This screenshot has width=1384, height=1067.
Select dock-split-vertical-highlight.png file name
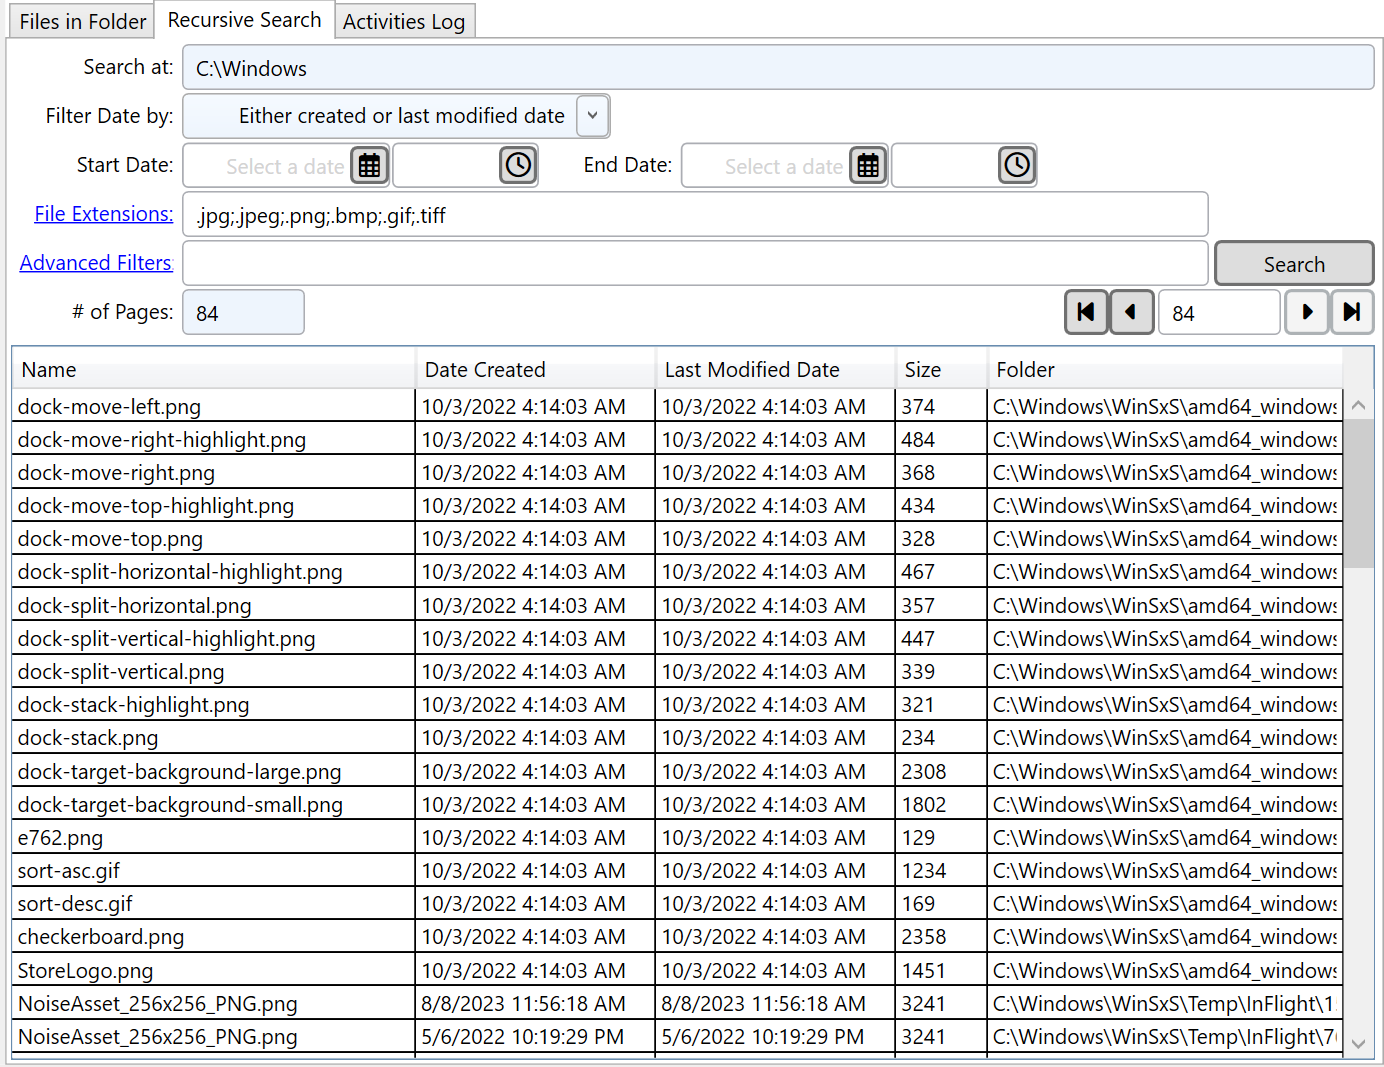[166, 638]
